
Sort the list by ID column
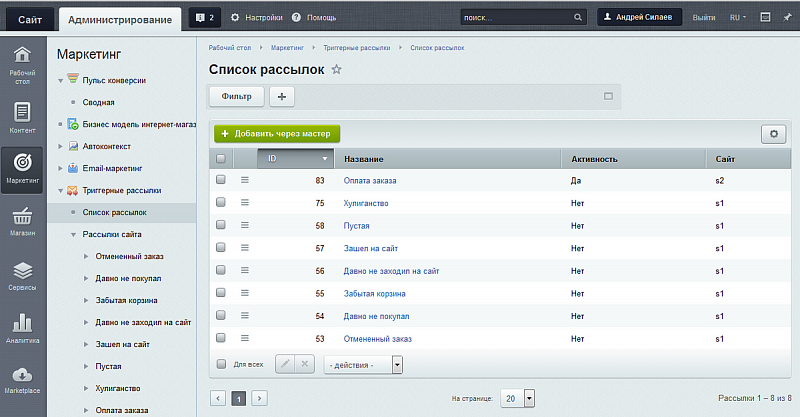click(x=295, y=159)
